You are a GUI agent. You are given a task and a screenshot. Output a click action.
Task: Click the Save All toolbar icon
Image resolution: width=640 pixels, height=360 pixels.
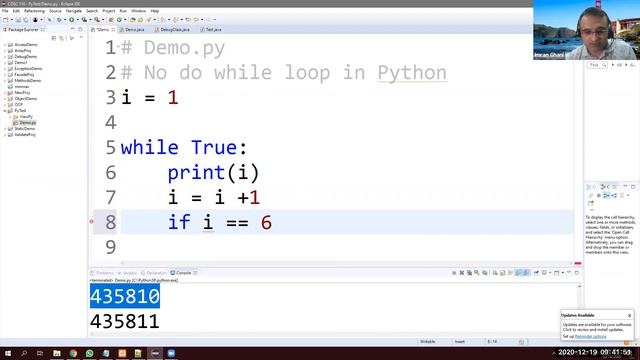pos(25,20)
